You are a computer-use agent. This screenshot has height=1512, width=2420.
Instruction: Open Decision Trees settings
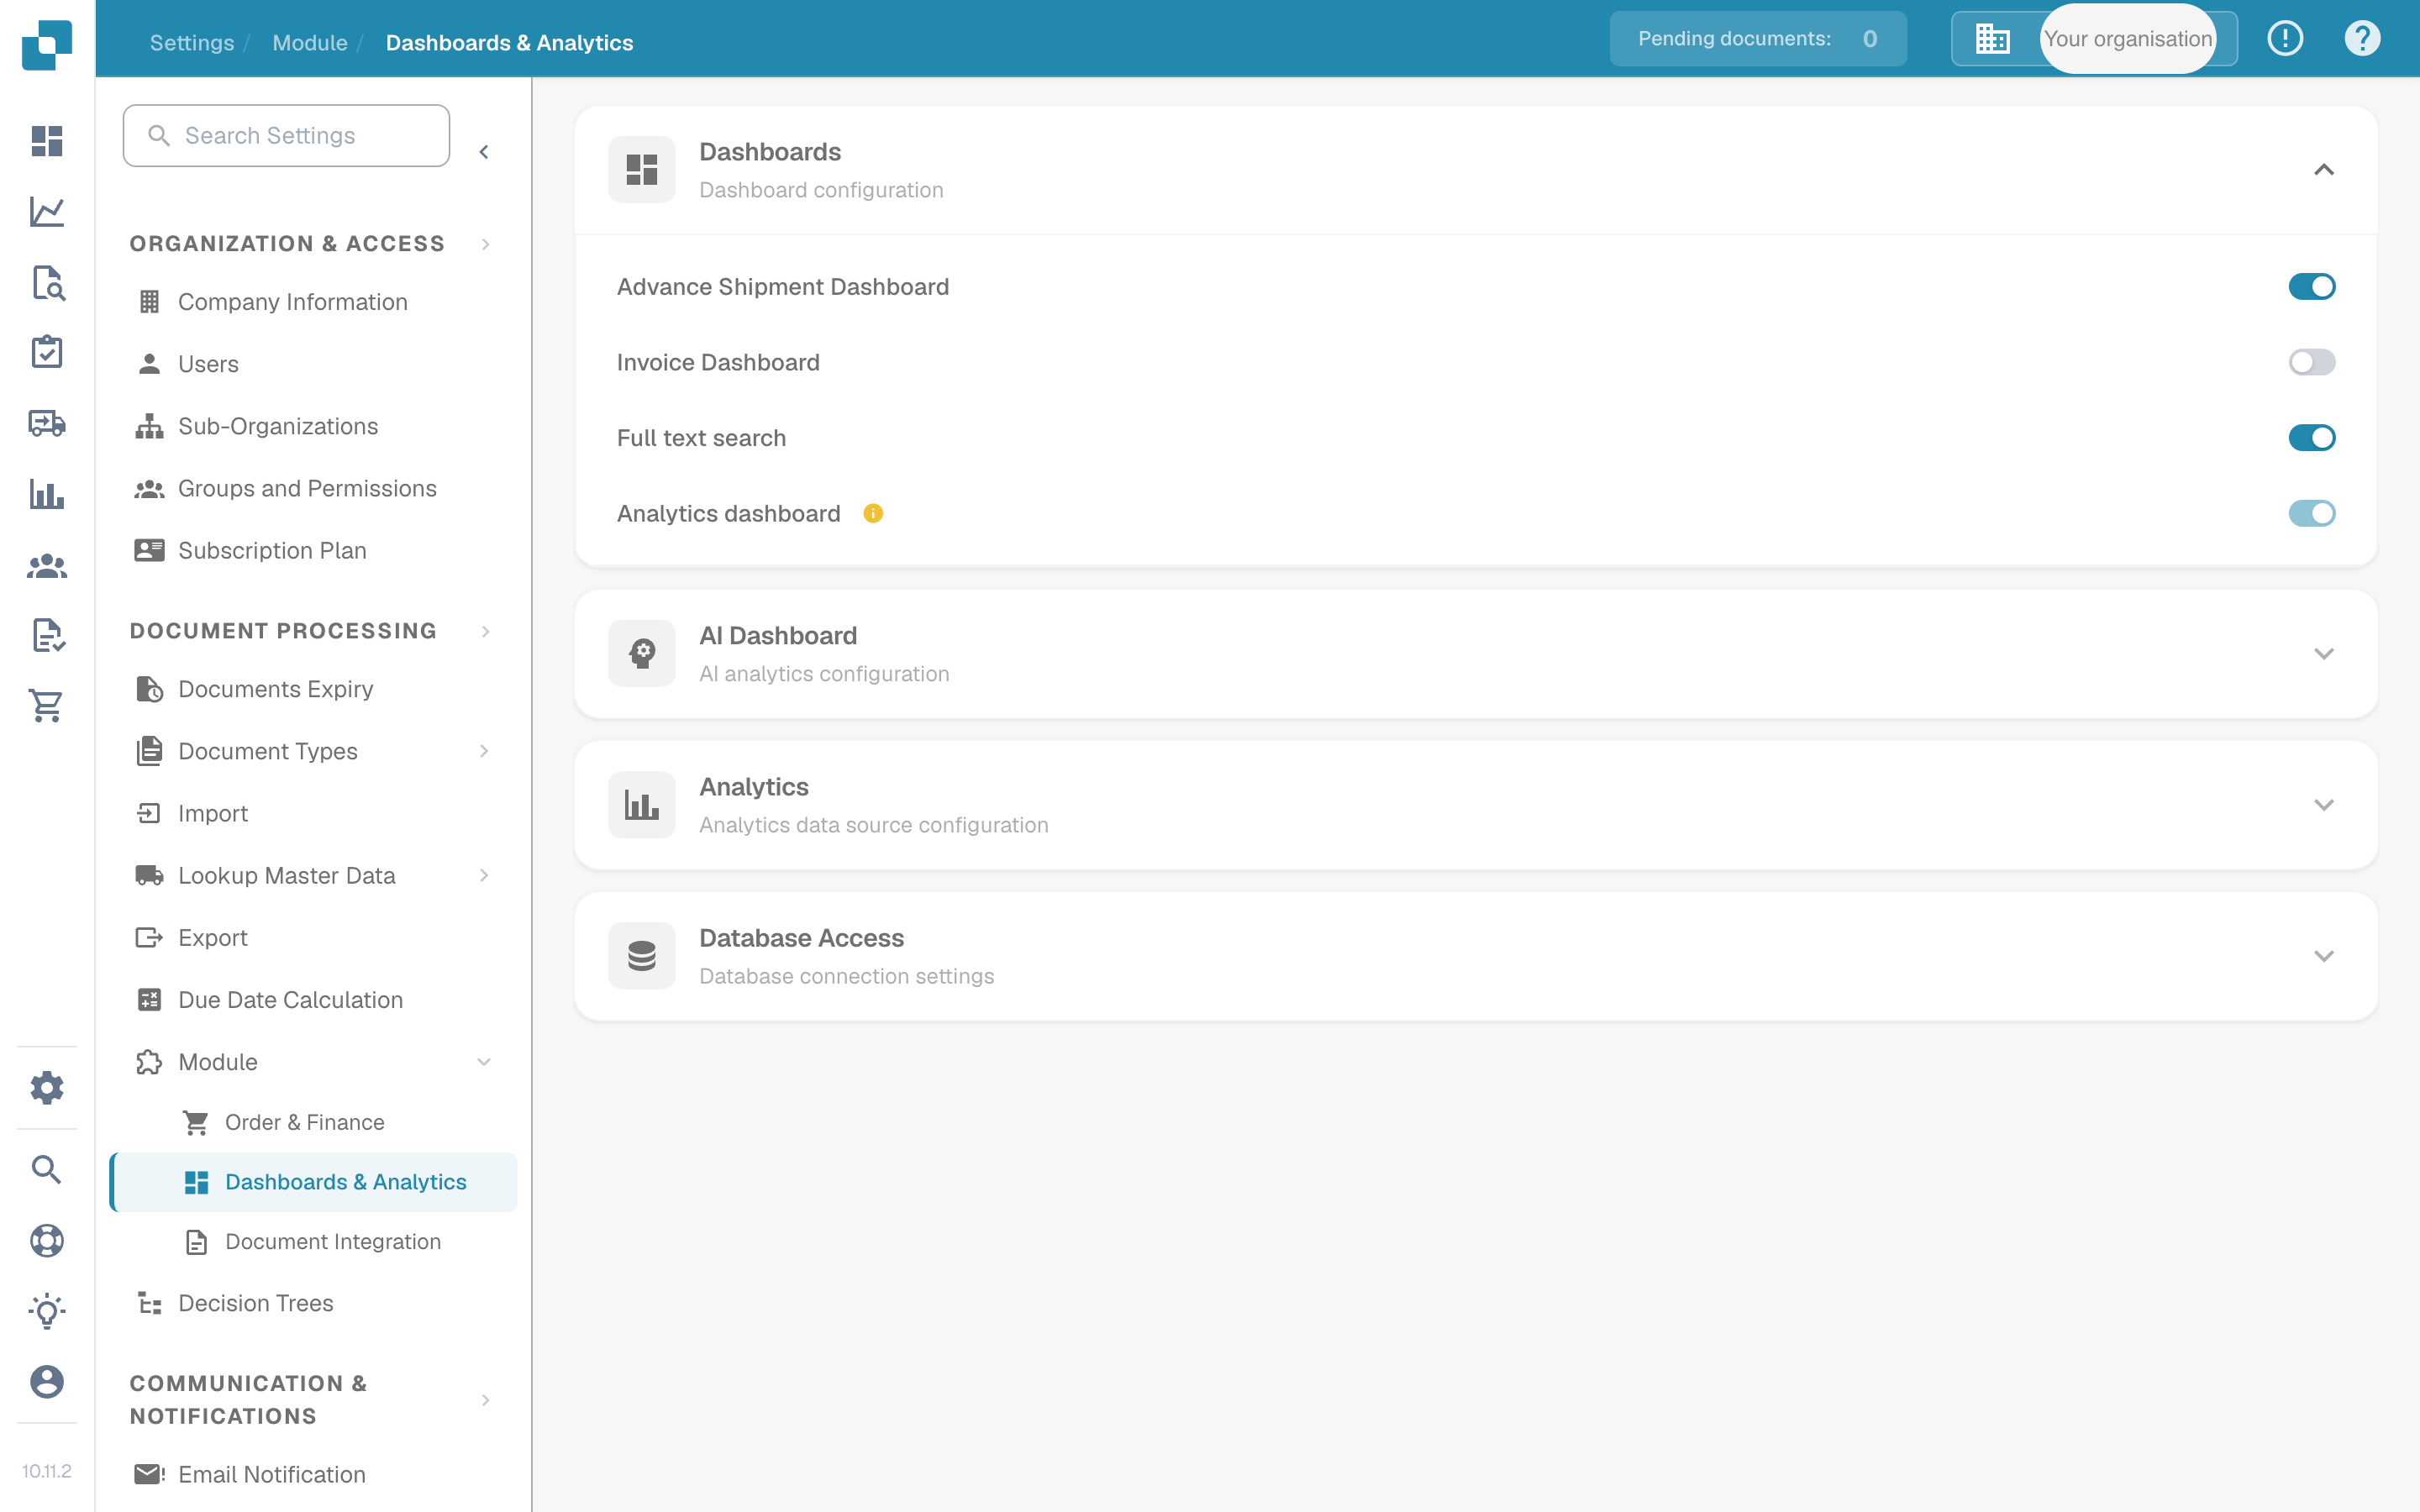(255, 1303)
